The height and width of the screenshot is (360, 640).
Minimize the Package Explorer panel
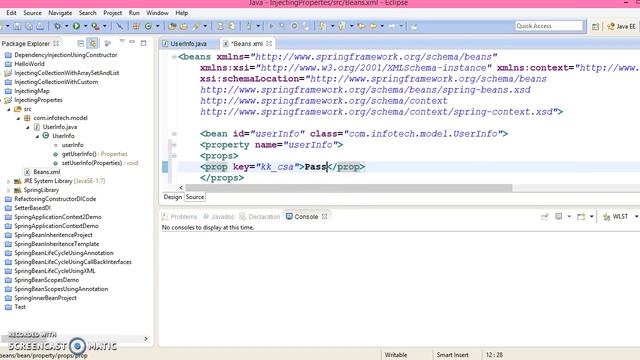132,42
